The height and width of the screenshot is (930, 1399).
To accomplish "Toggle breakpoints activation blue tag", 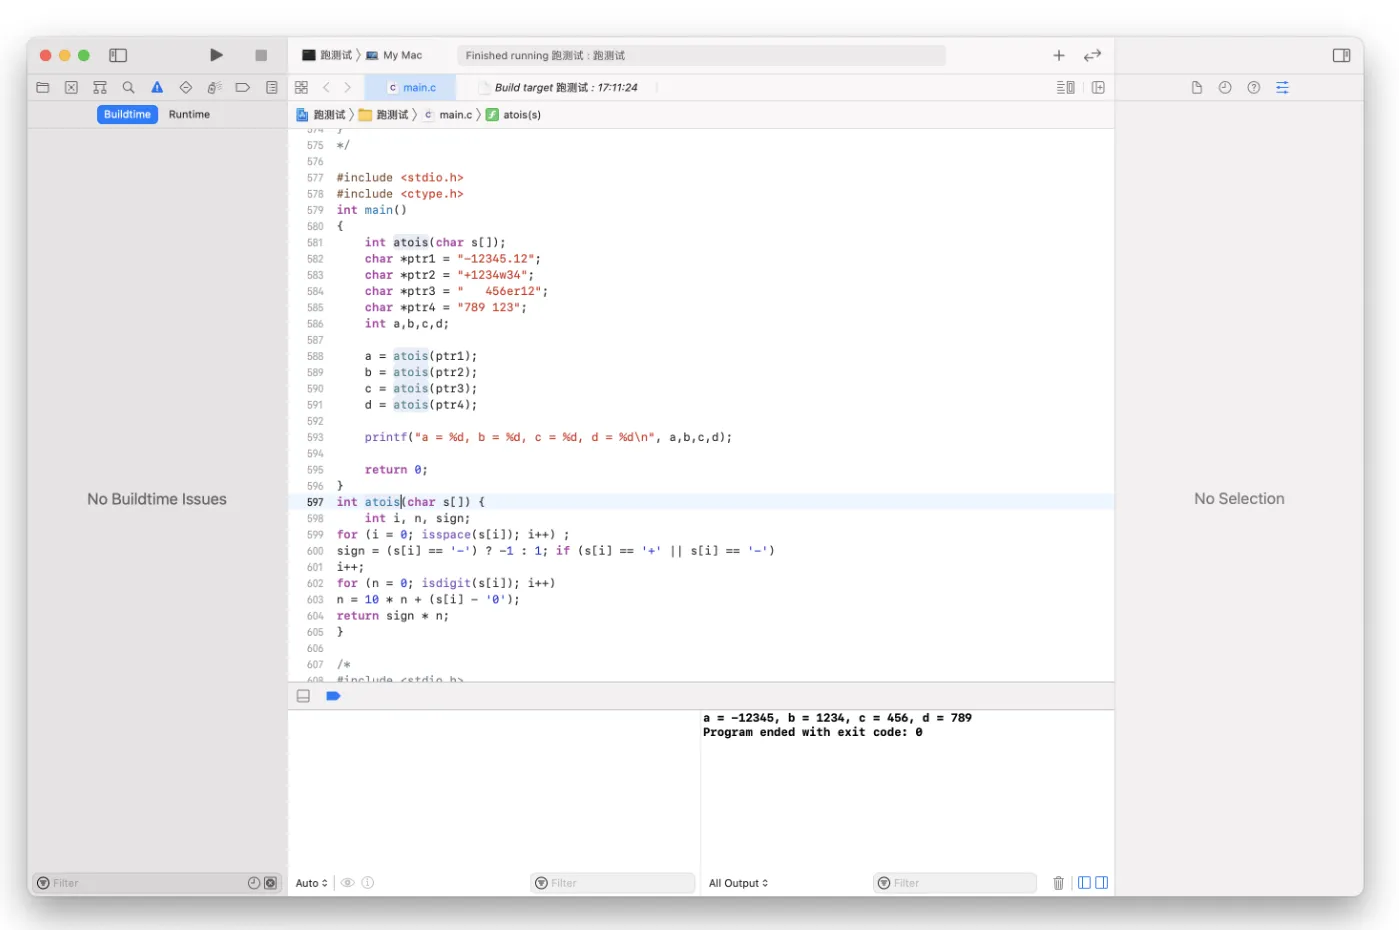I will tap(333, 696).
